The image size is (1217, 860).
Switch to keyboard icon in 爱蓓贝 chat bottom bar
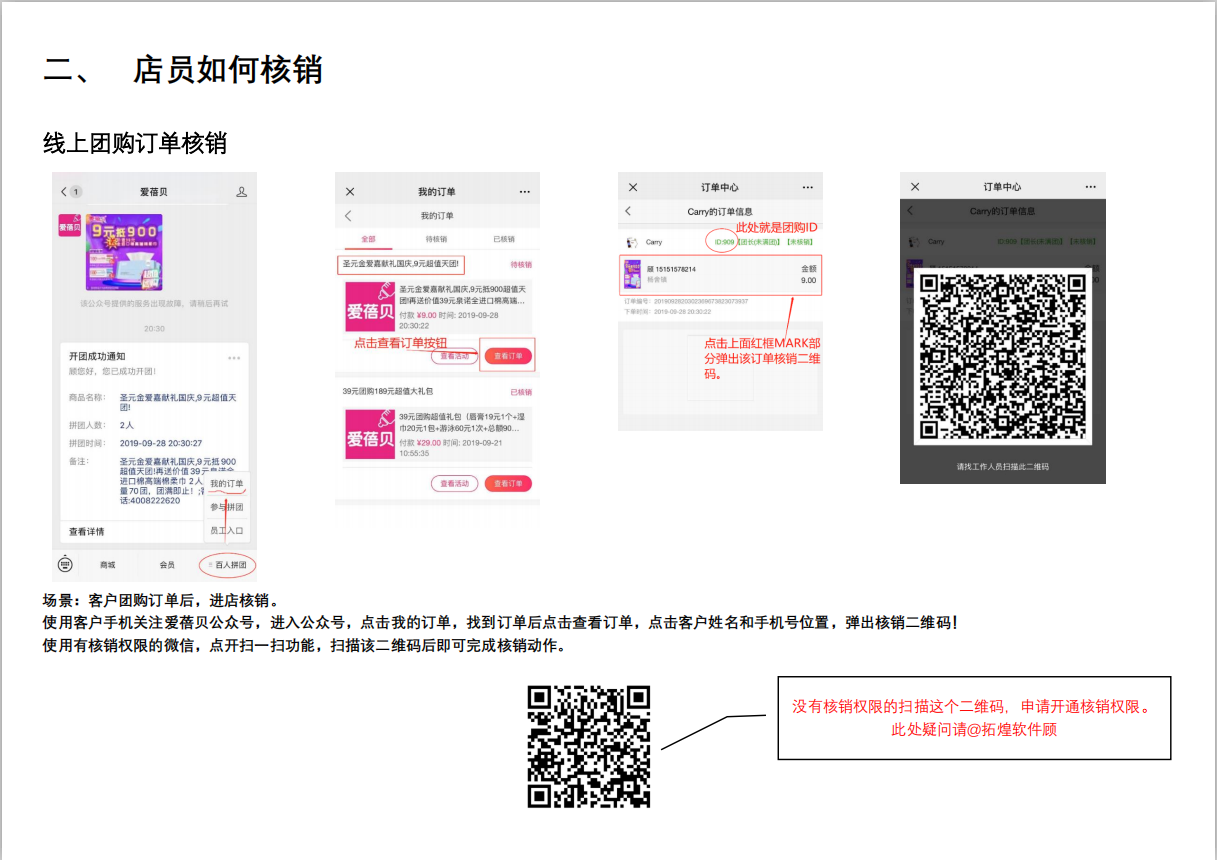65,564
